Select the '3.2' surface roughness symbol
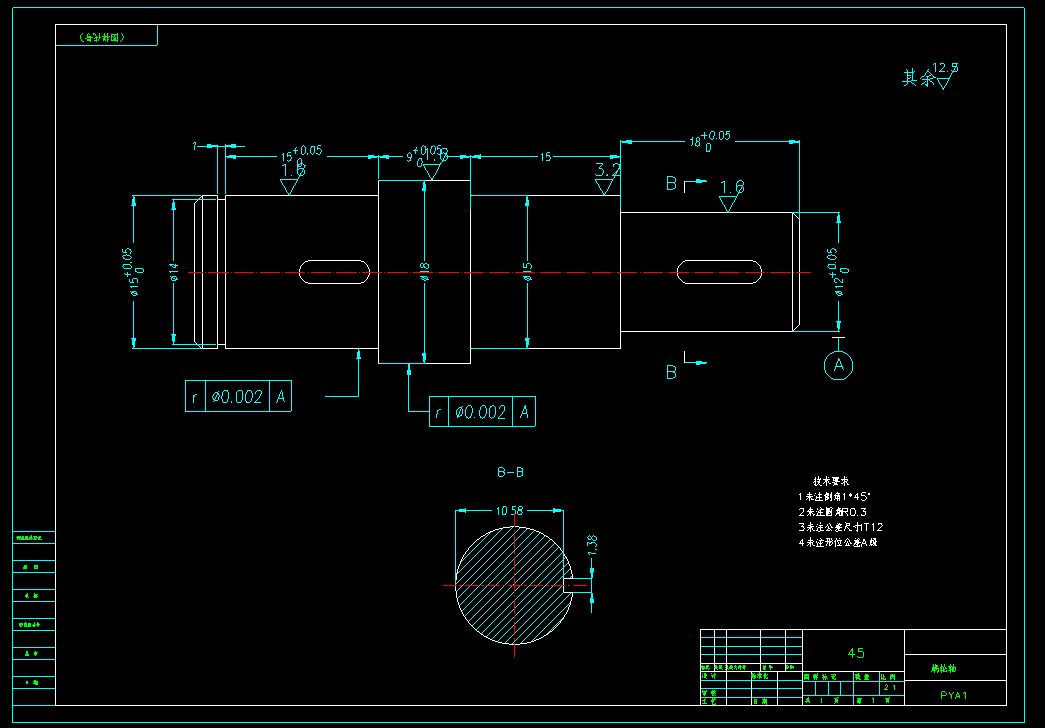Viewport: 1045px width, 728px height. 606,178
